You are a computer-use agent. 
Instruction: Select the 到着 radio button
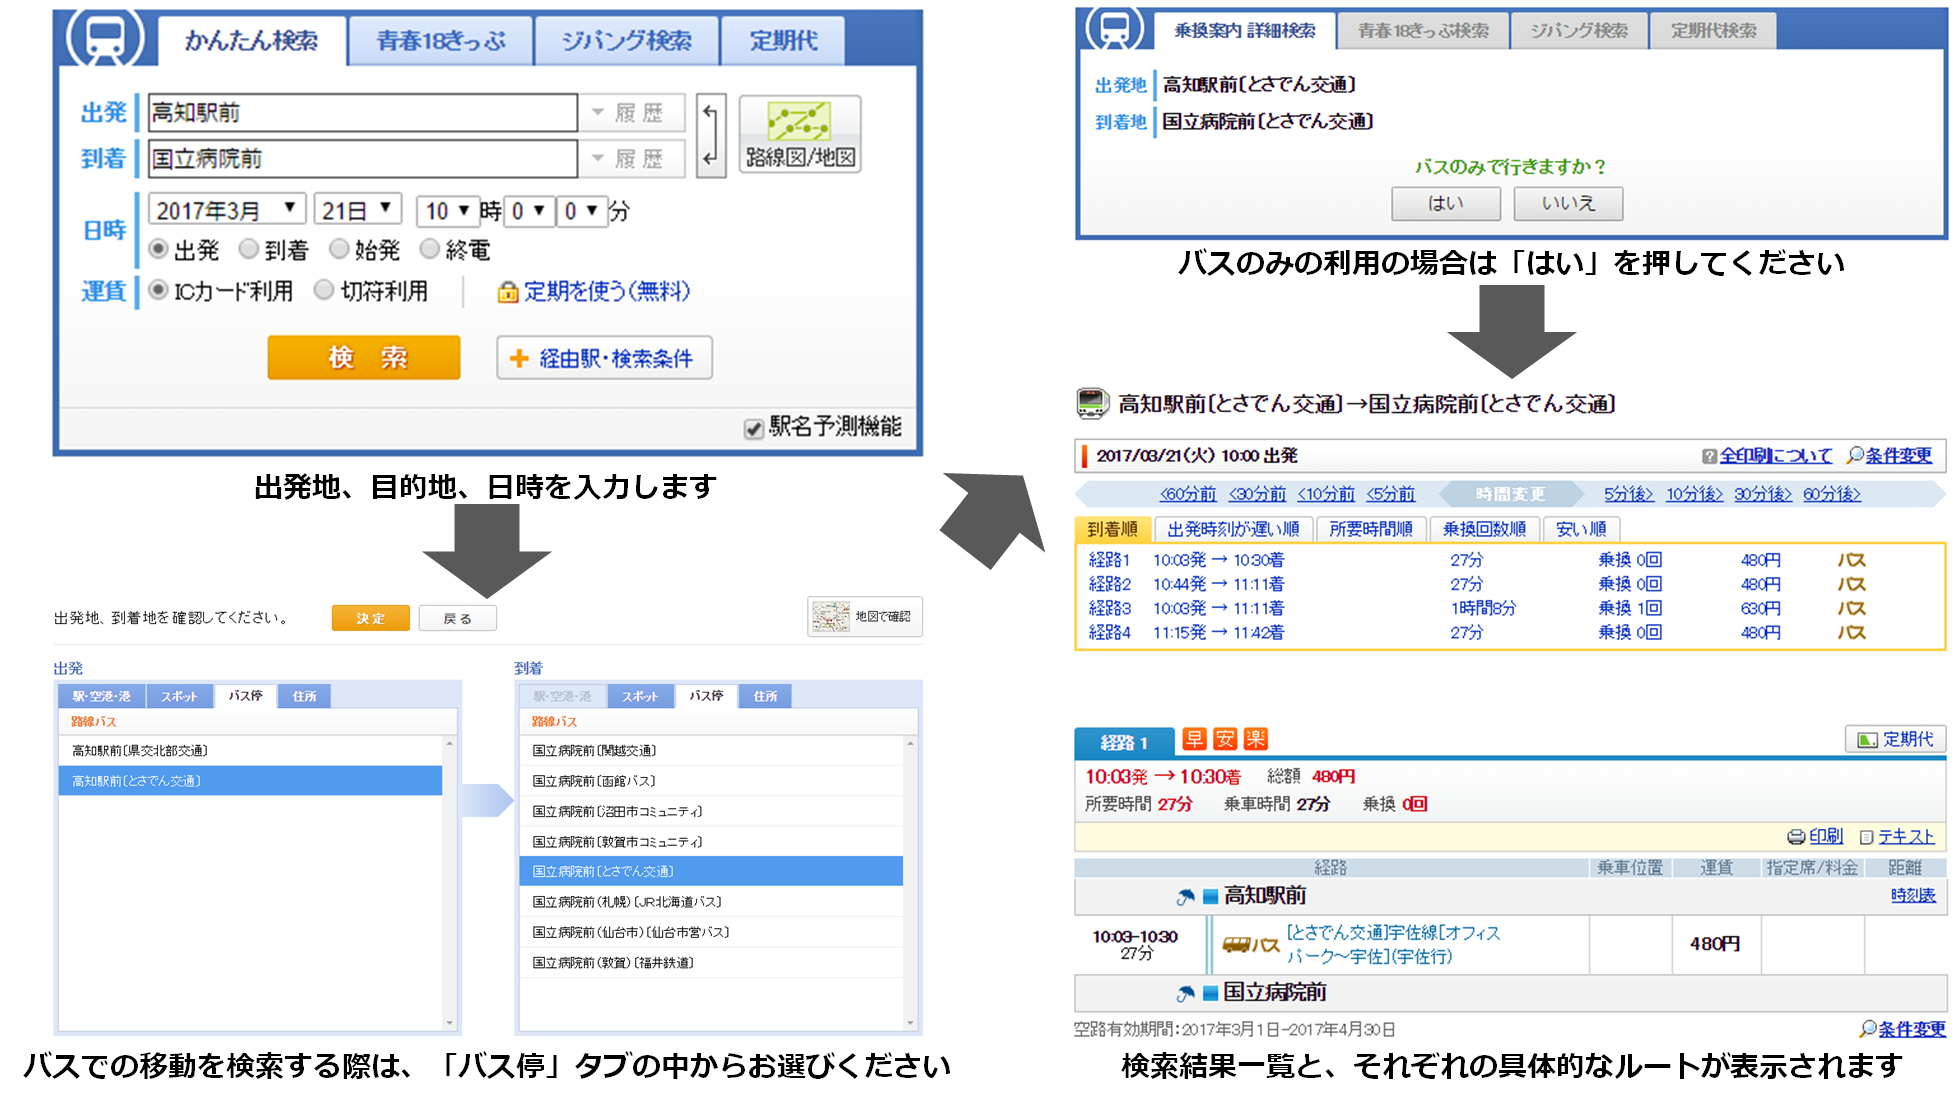click(249, 249)
